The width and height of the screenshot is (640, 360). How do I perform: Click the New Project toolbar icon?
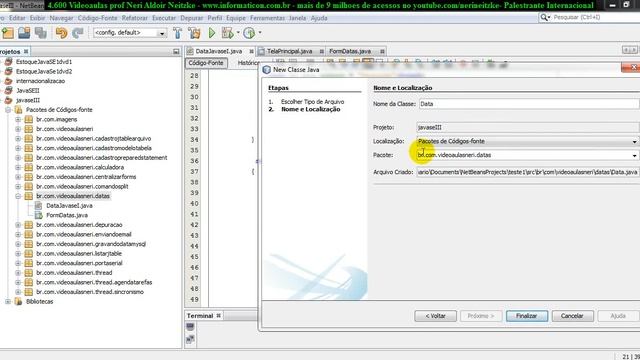8,33
